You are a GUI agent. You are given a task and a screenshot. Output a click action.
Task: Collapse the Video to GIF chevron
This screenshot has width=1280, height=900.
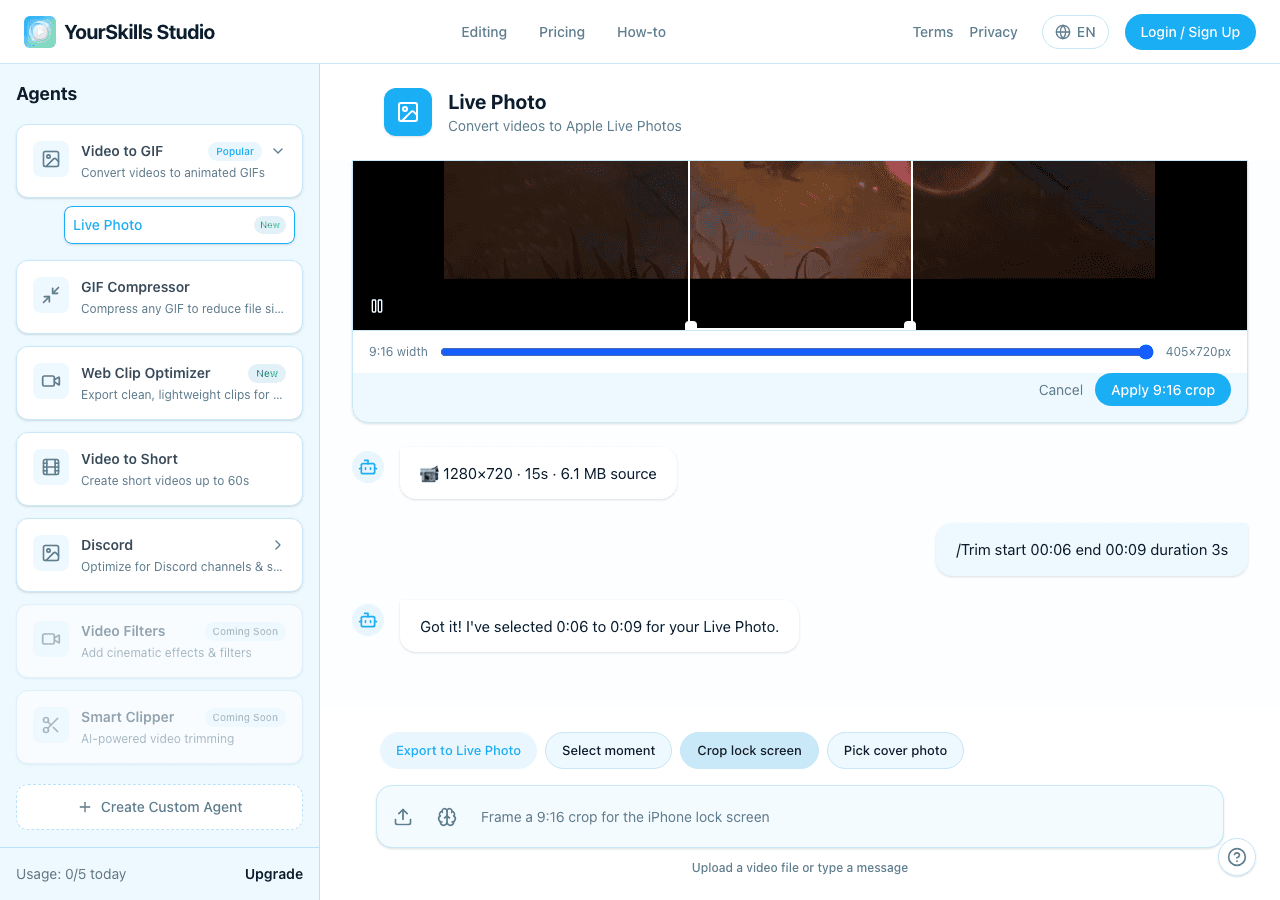point(278,151)
